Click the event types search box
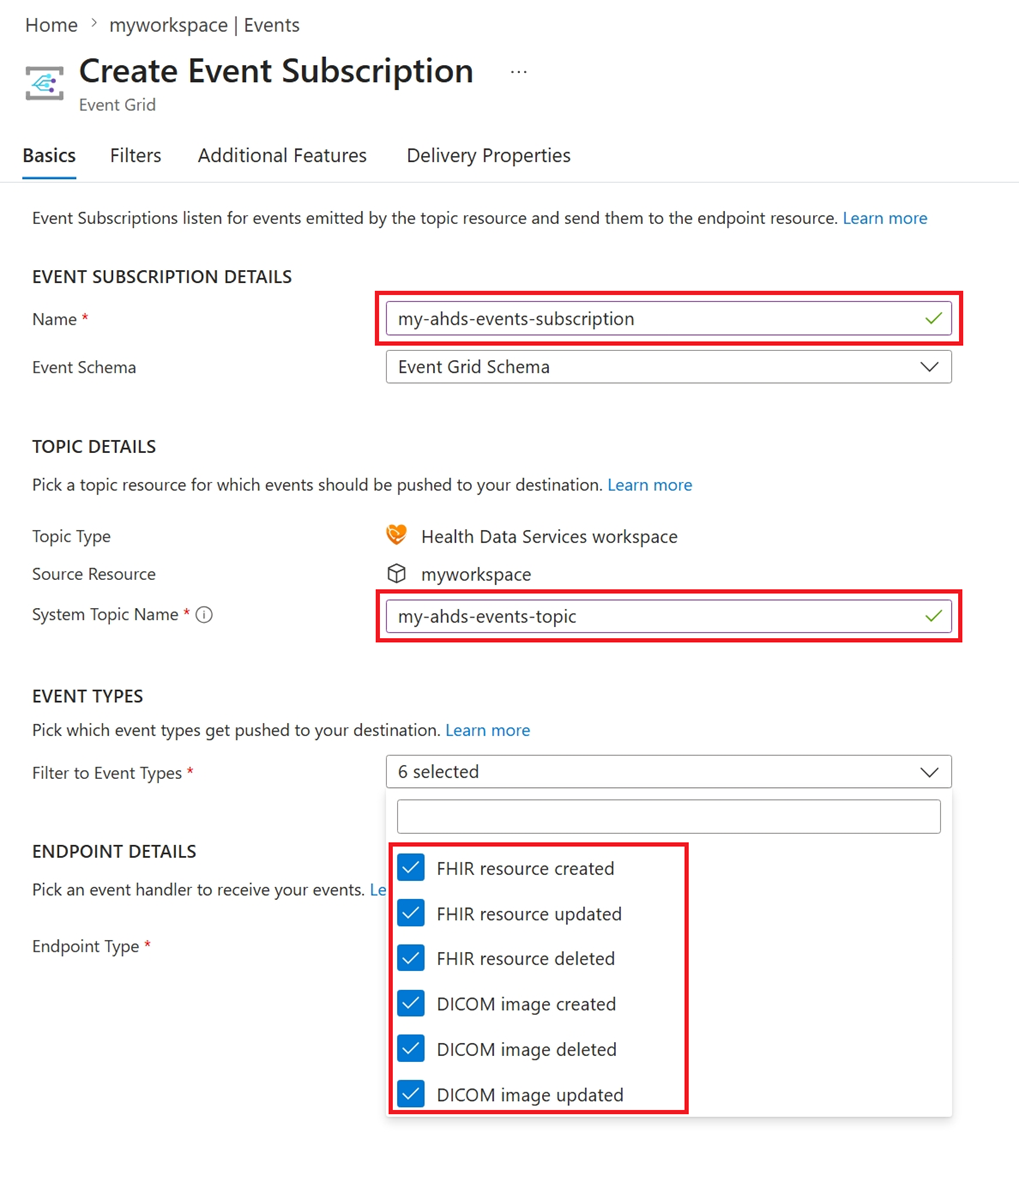 [x=669, y=816]
